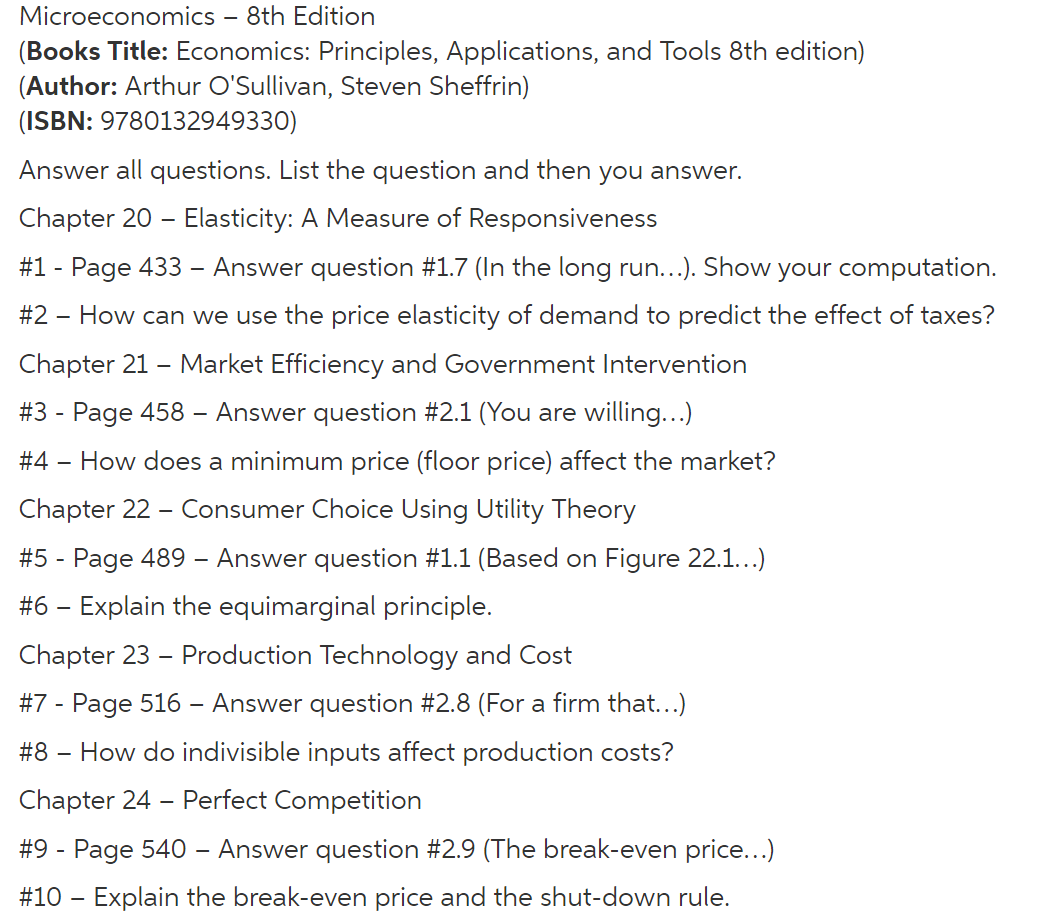Click the 'Microeconomics – 8th Edition' title line
This screenshot has width=1039, height=918.
[197, 17]
